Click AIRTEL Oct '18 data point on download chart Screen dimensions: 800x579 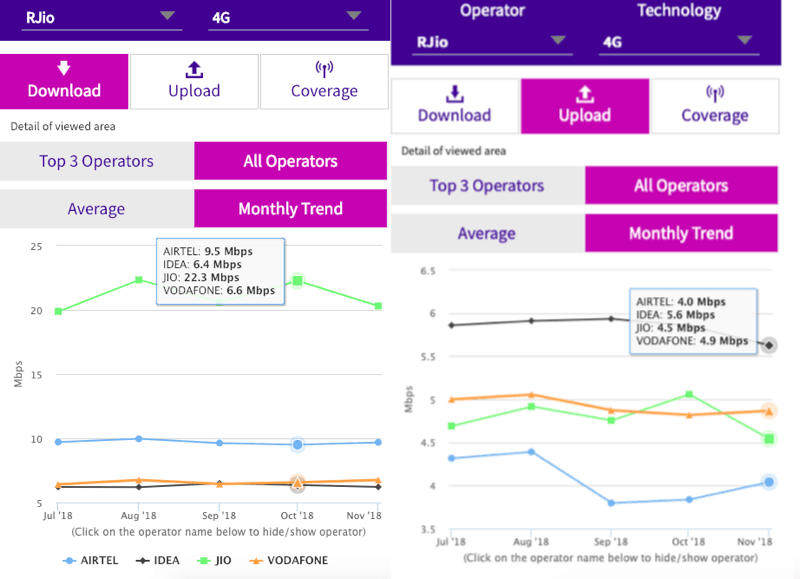[297, 445]
